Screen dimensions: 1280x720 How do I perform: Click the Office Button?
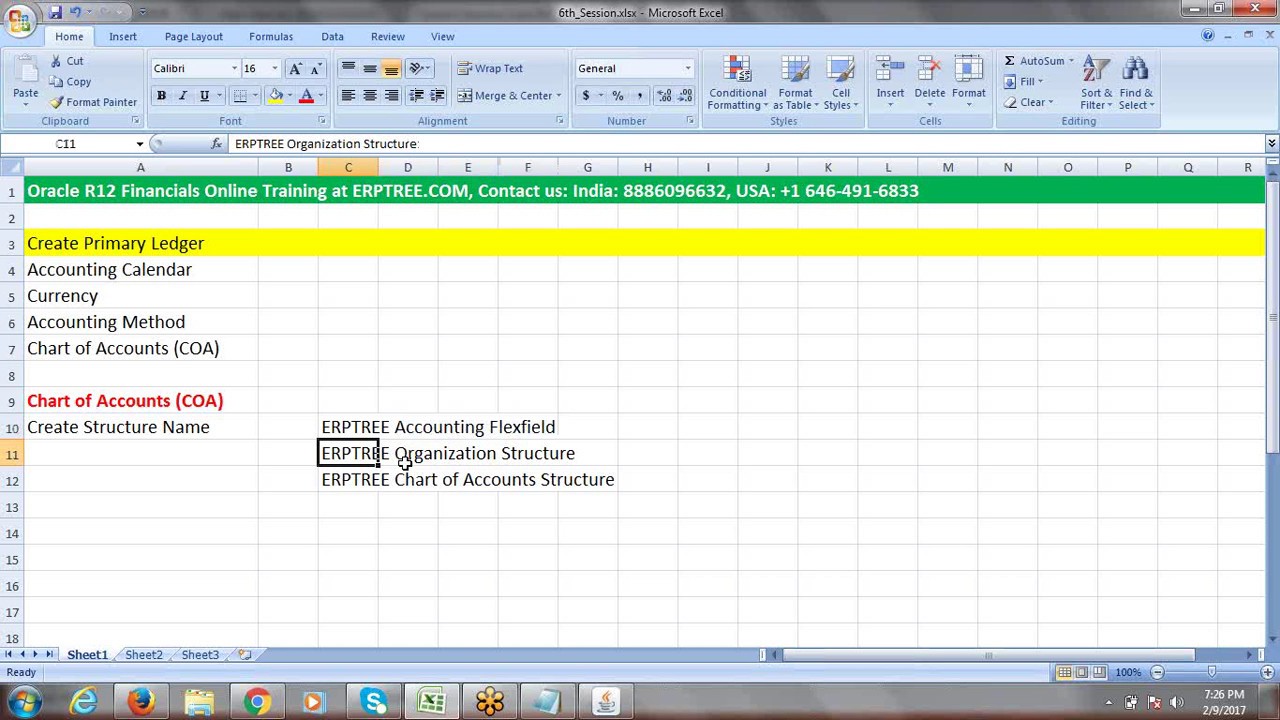19,20
